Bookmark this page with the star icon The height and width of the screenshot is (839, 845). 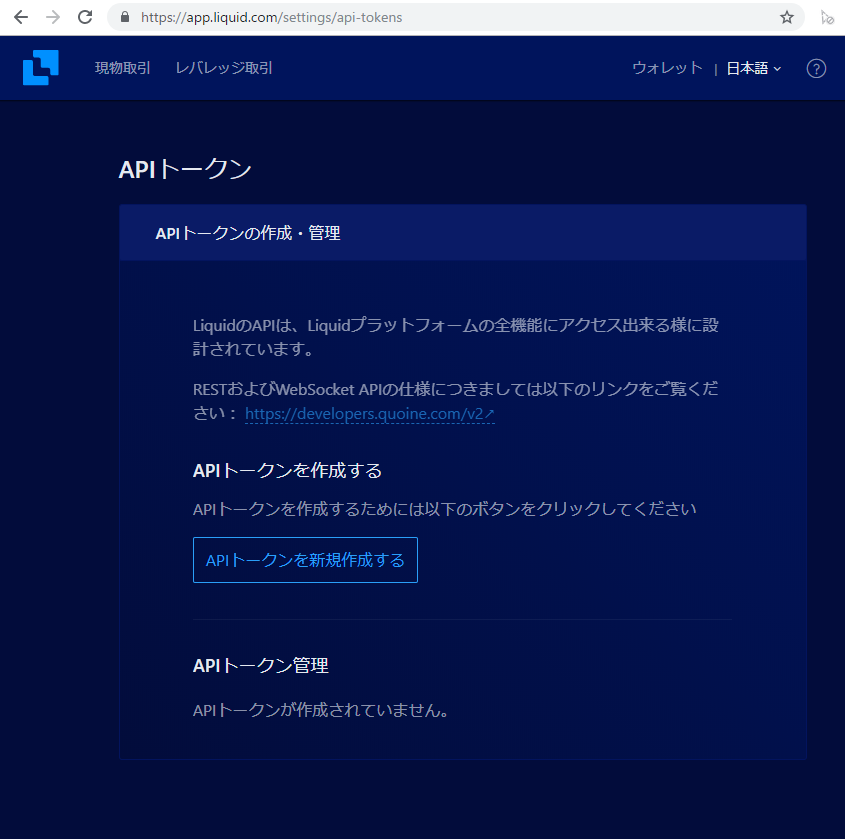[x=787, y=17]
